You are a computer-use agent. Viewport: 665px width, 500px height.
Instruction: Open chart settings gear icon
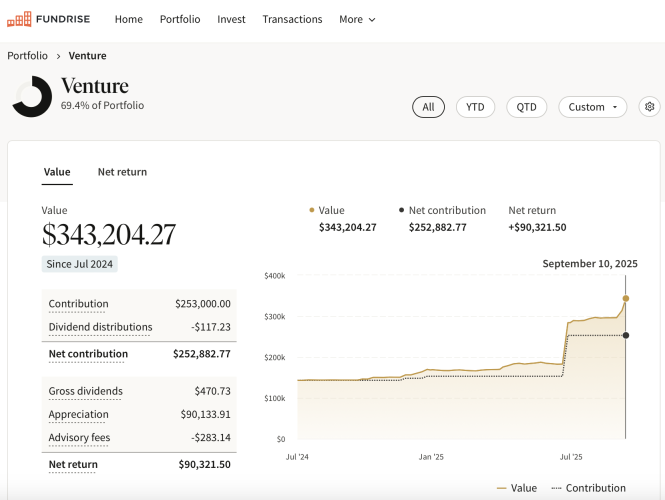tap(649, 107)
